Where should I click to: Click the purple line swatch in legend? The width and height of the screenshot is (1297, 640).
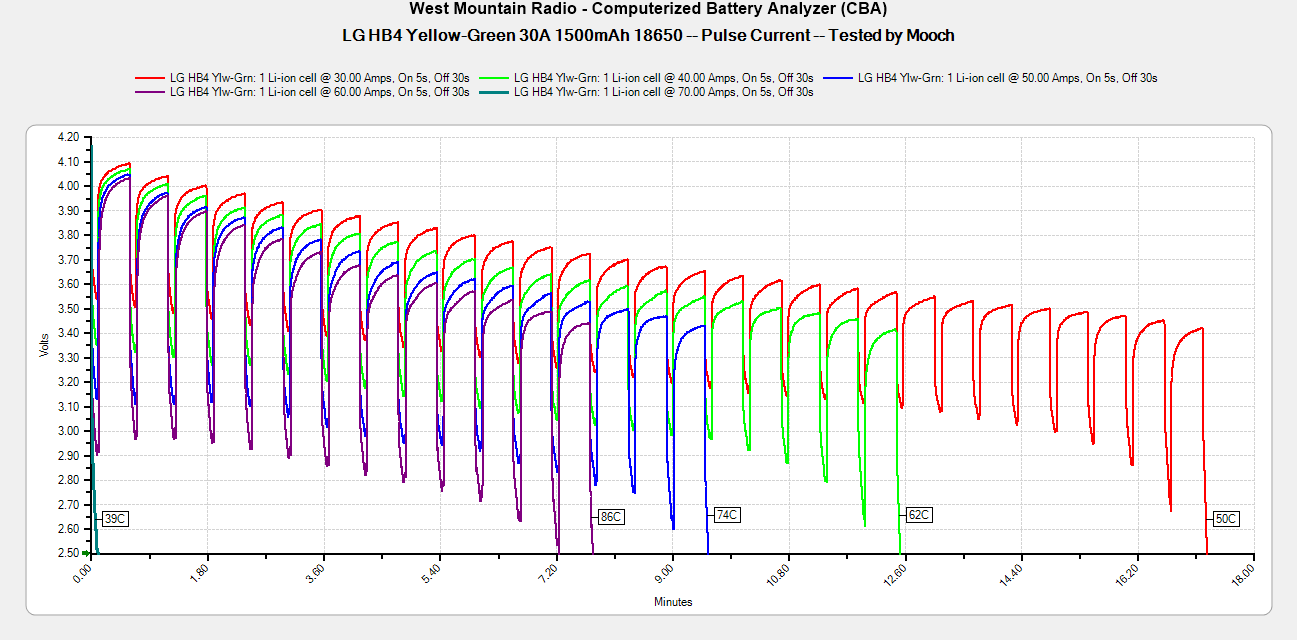pyautogui.click(x=150, y=92)
